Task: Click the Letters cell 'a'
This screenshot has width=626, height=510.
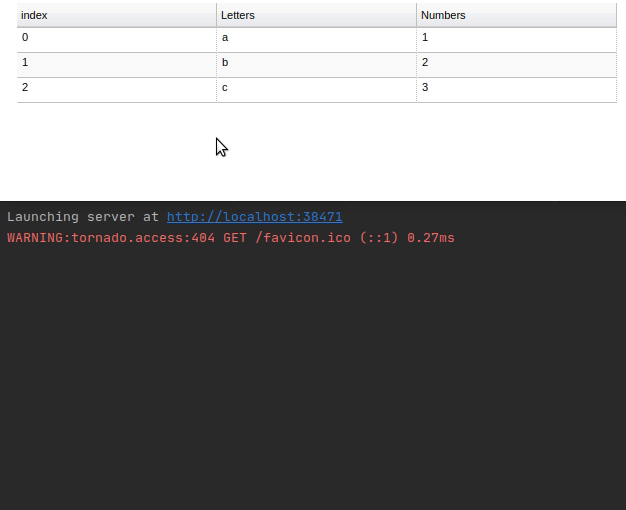Action: (x=317, y=40)
